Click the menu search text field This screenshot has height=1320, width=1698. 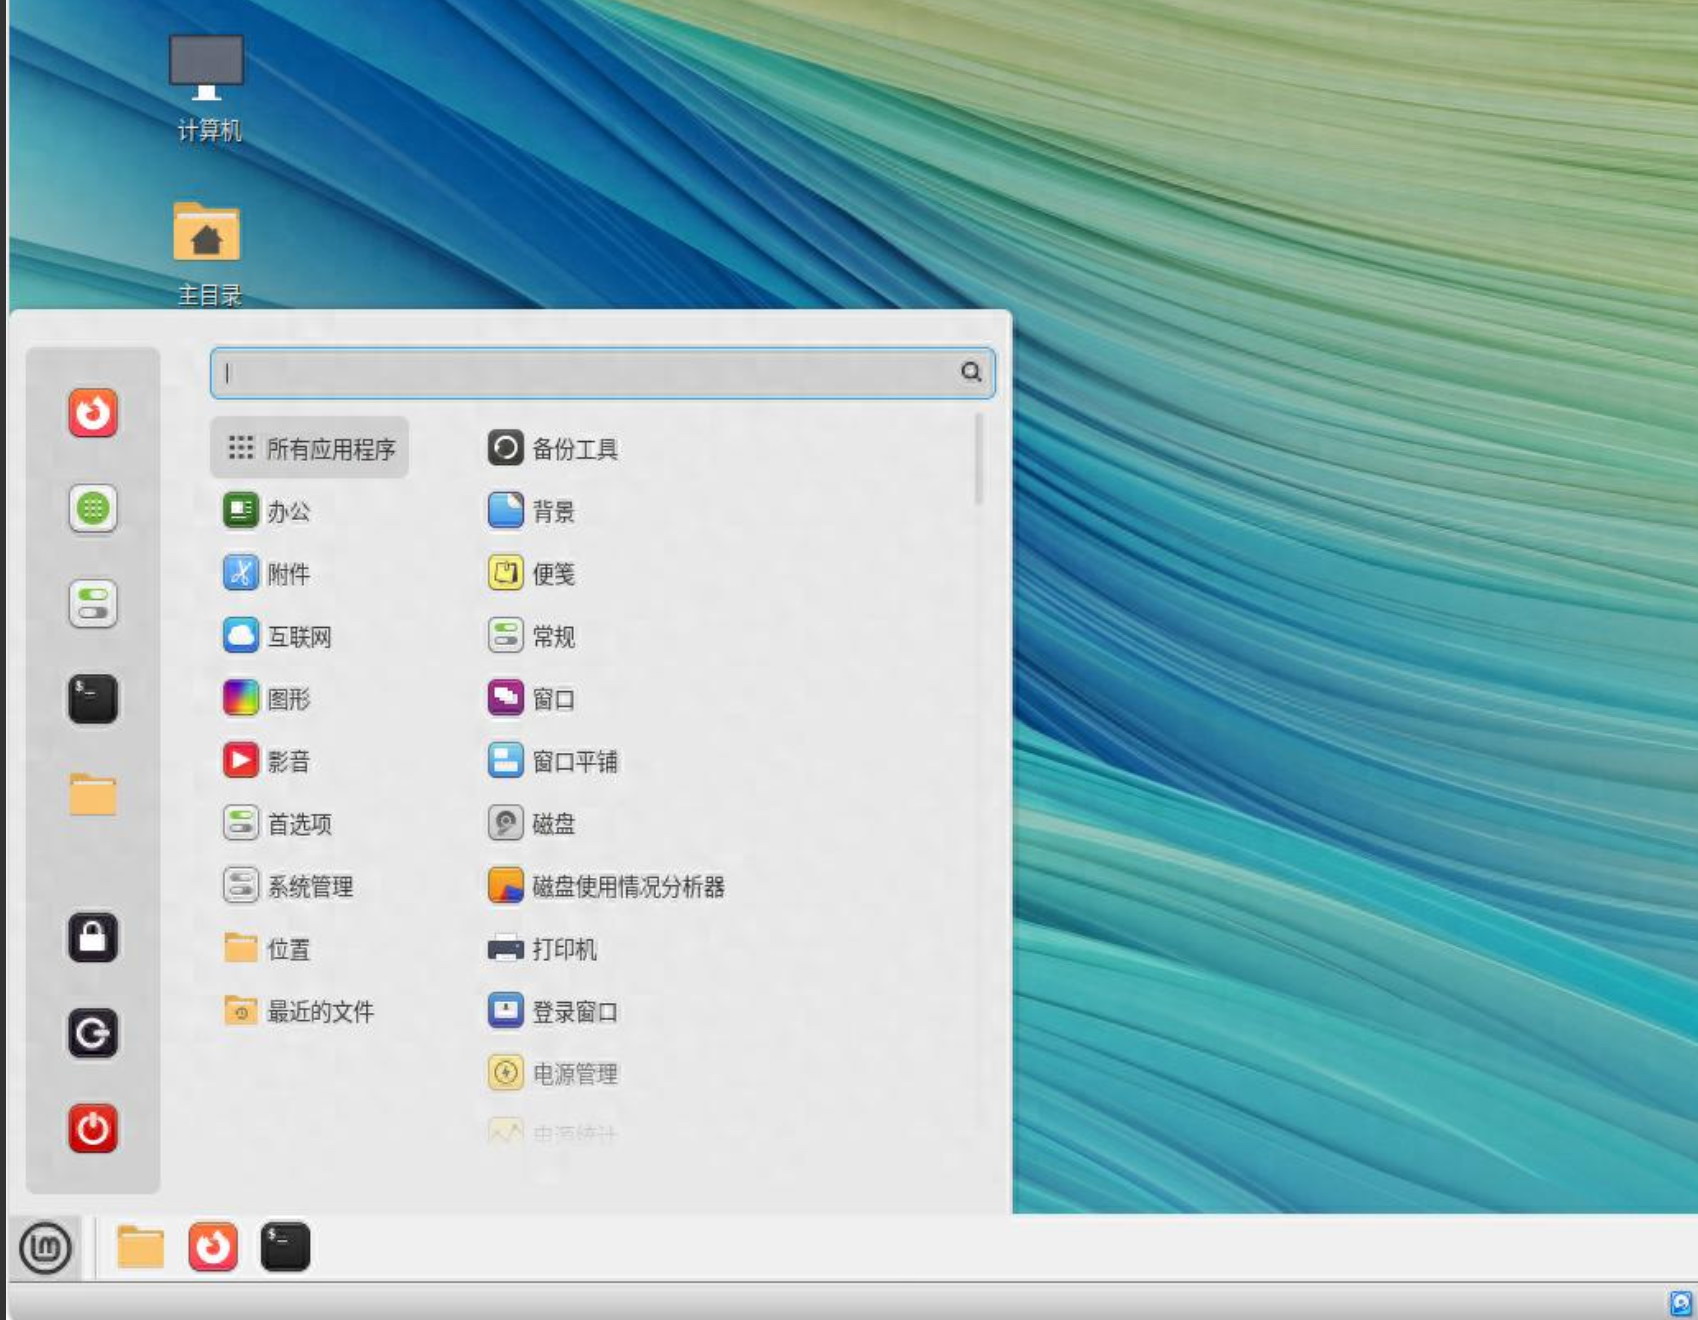click(x=590, y=373)
